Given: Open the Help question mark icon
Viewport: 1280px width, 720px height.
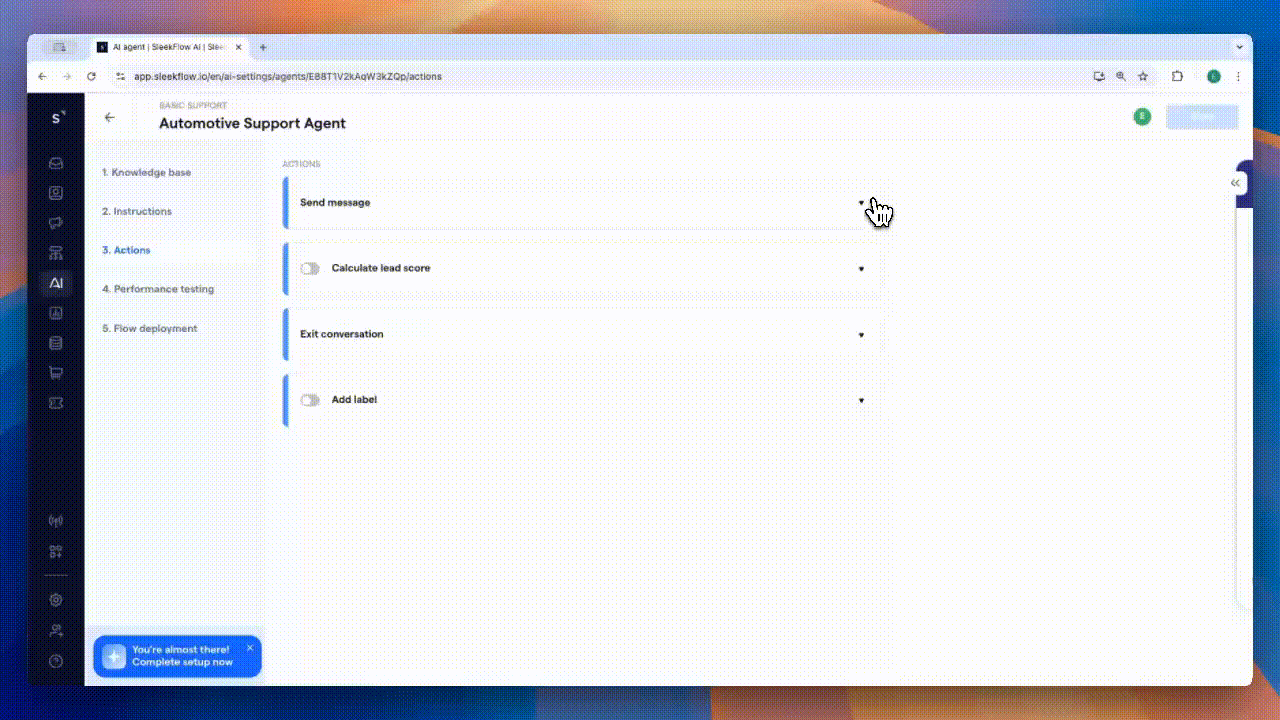Looking at the screenshot, I should [x=56, y=661].
